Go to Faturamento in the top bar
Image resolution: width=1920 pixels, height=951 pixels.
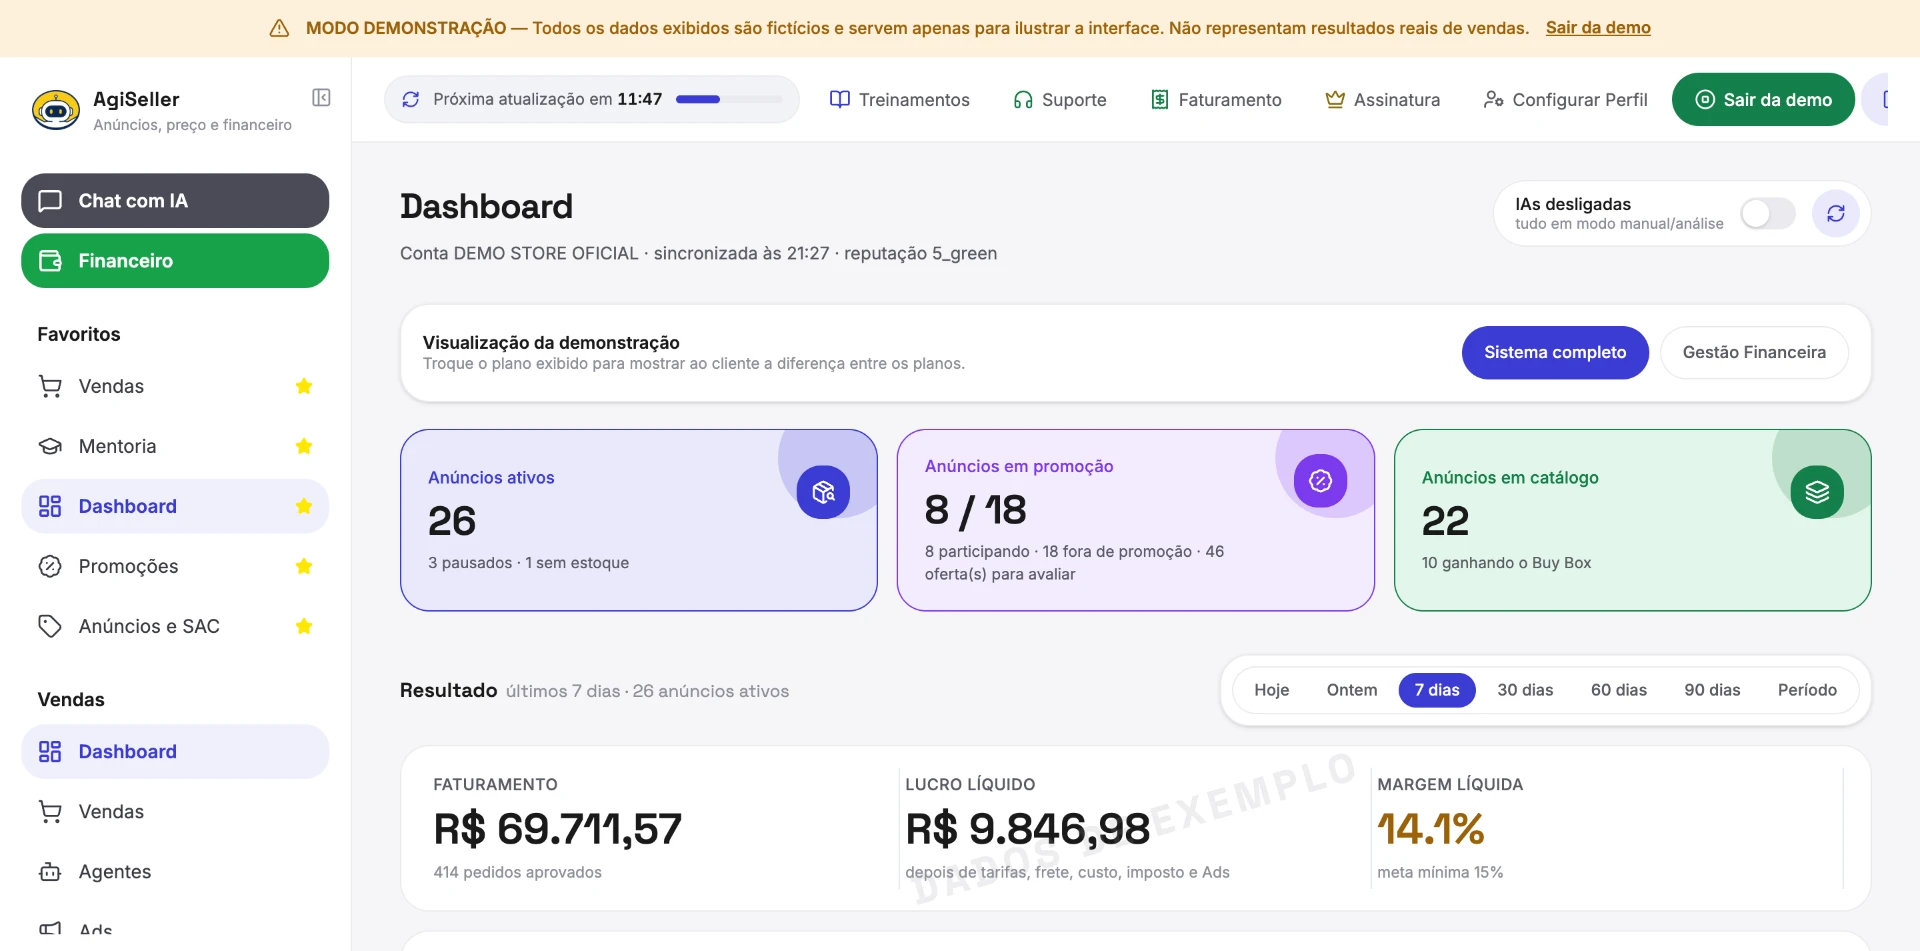pyautogui.click(x=1216, y=99)
